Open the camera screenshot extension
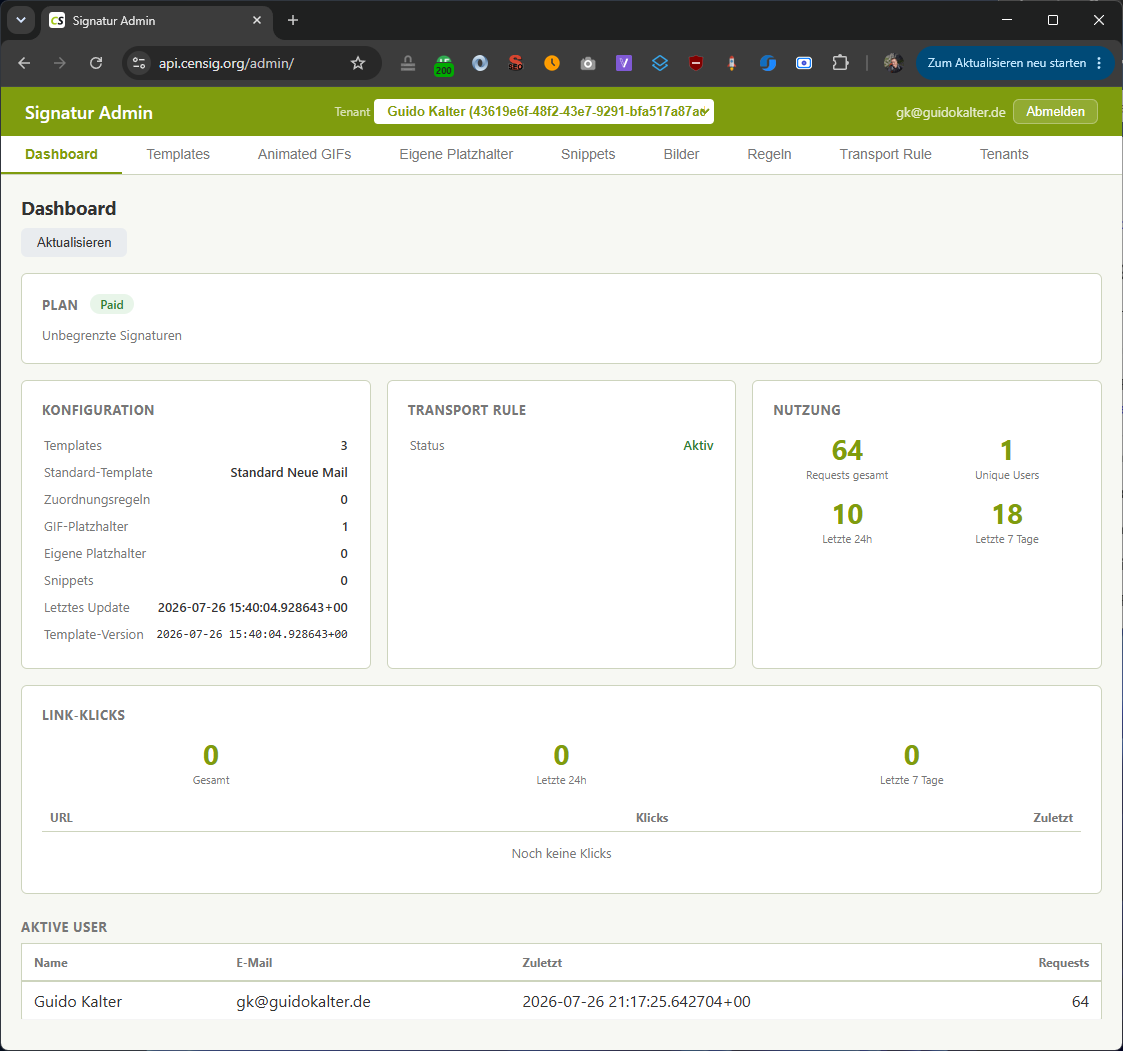Image resolution: width=1123 pixels, height=1051 pixels. point(588,63)
